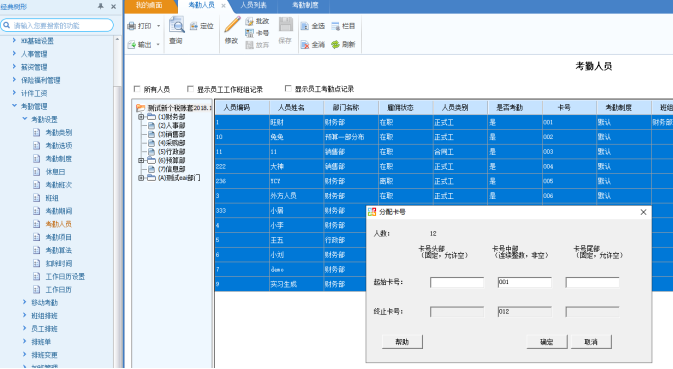Expand the (A)测试eai部门 node
Image resolution: width=673 pixels, height=369 pixels.
[141, 178]
